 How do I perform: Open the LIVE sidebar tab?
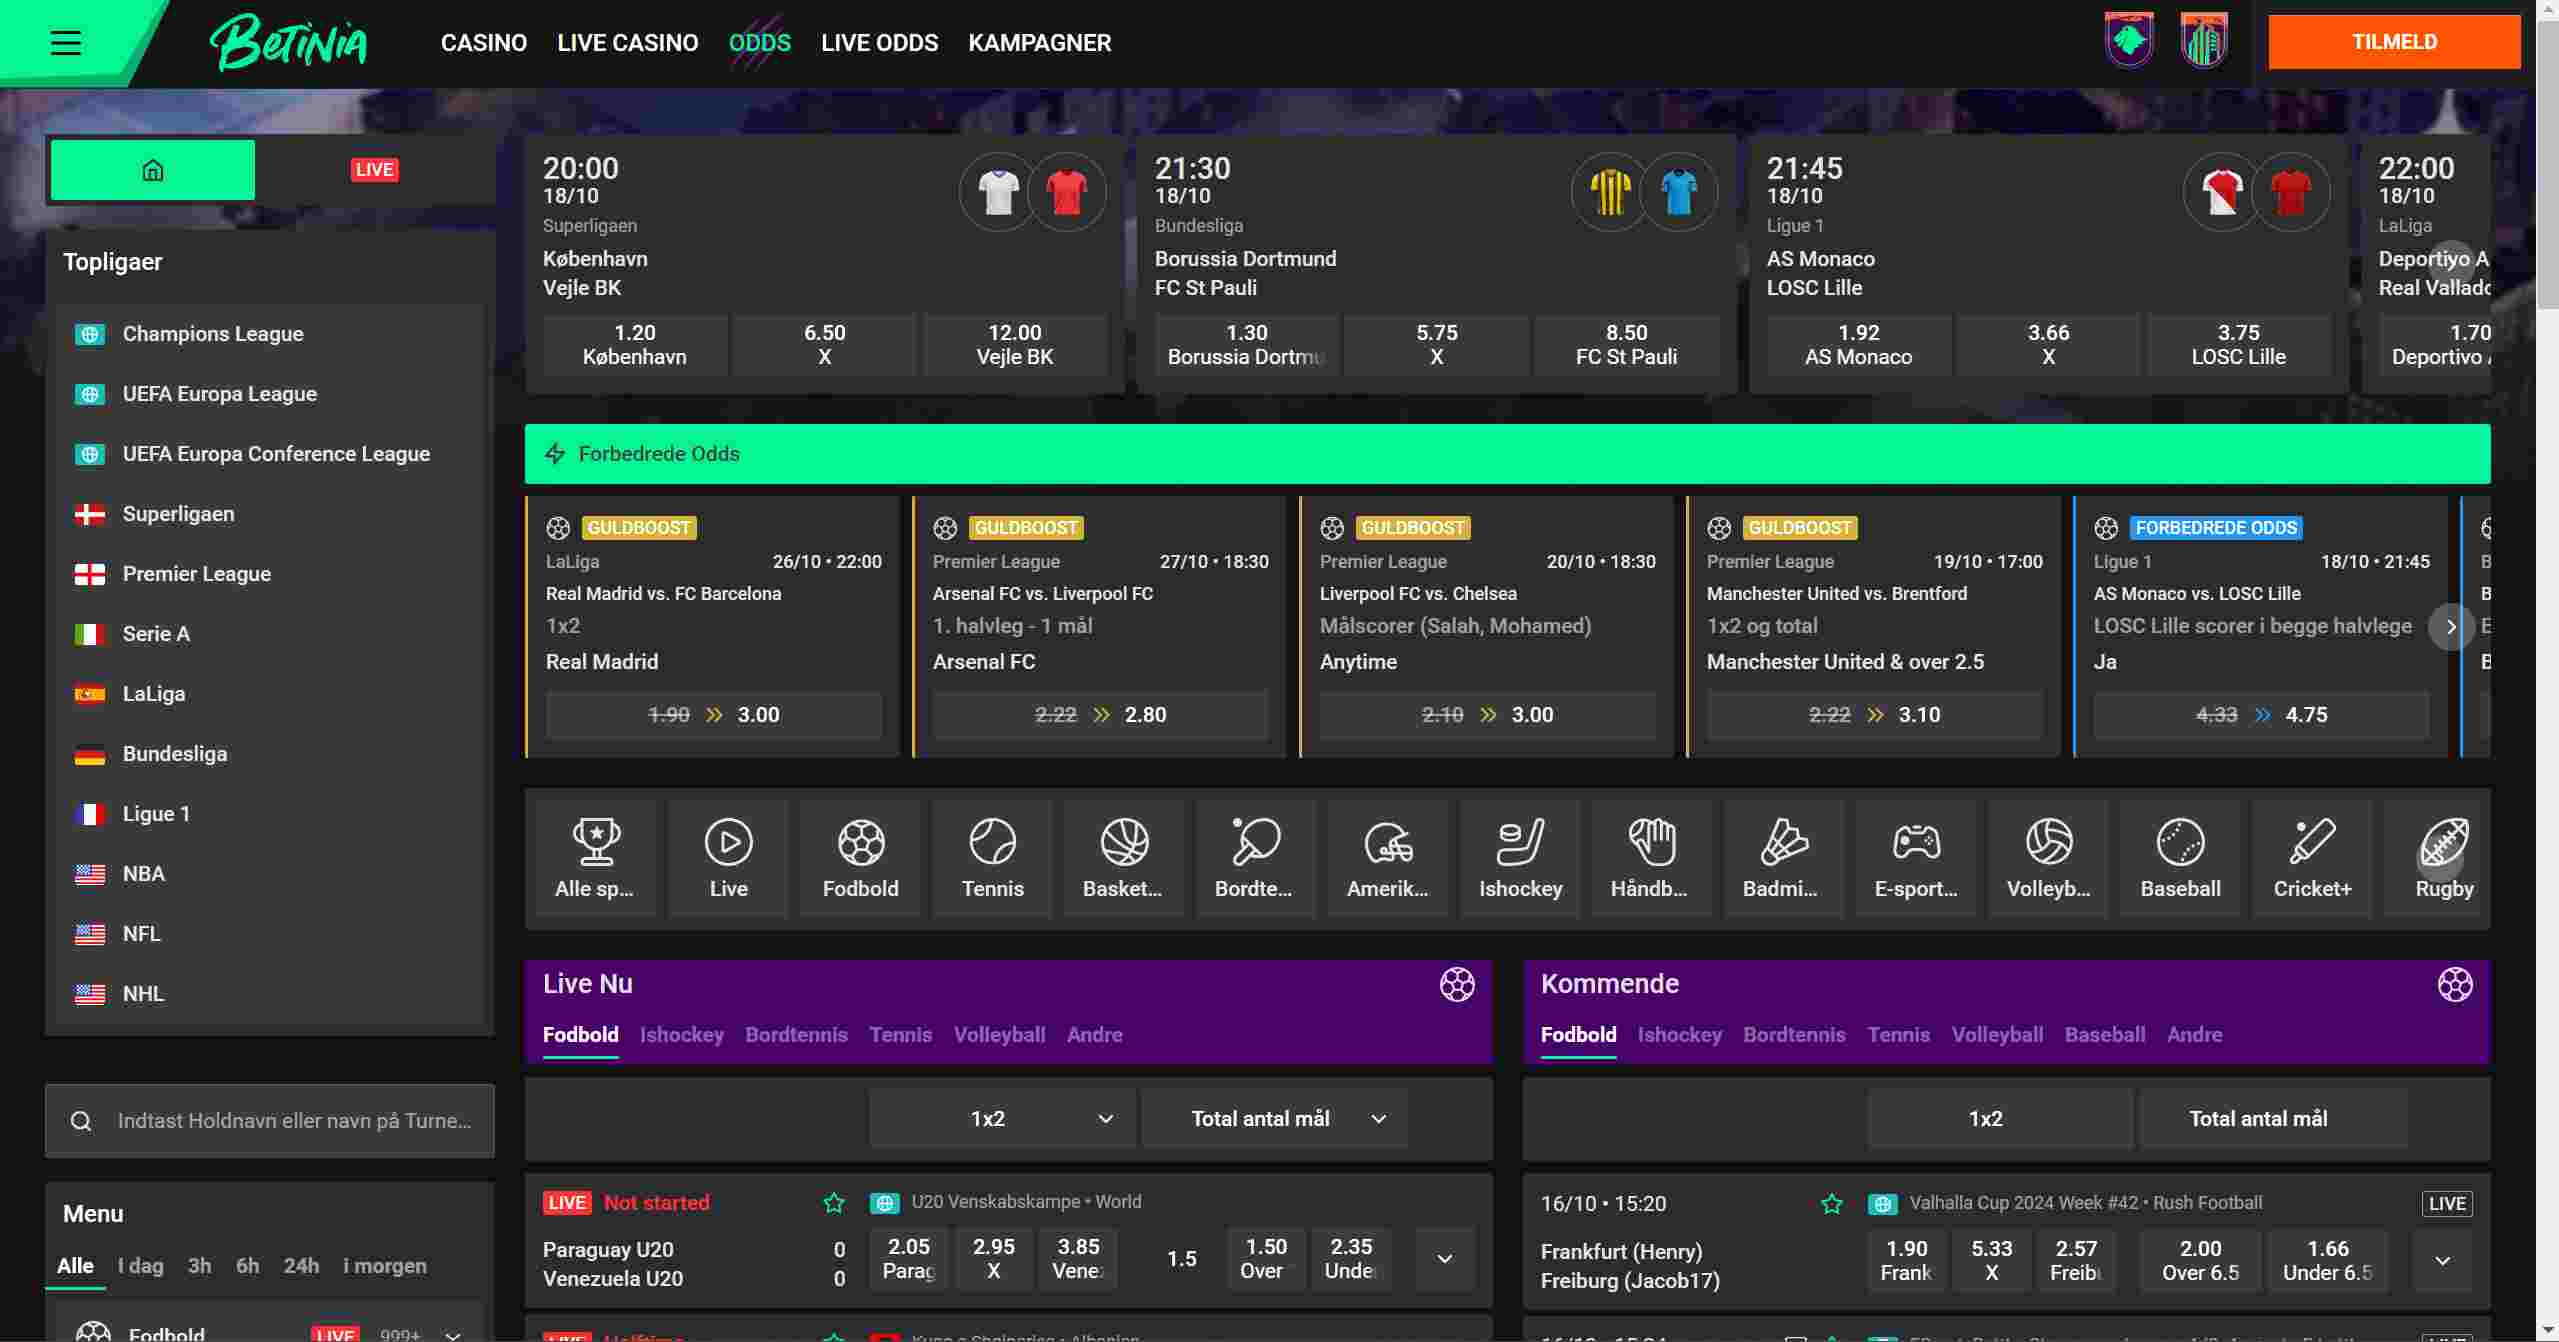tap(375, 170)
